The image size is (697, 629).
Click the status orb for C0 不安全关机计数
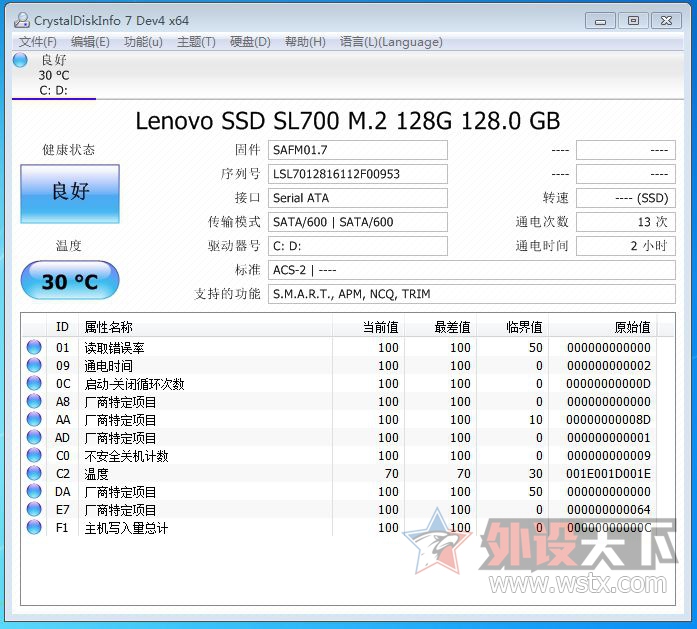(34, 455)
